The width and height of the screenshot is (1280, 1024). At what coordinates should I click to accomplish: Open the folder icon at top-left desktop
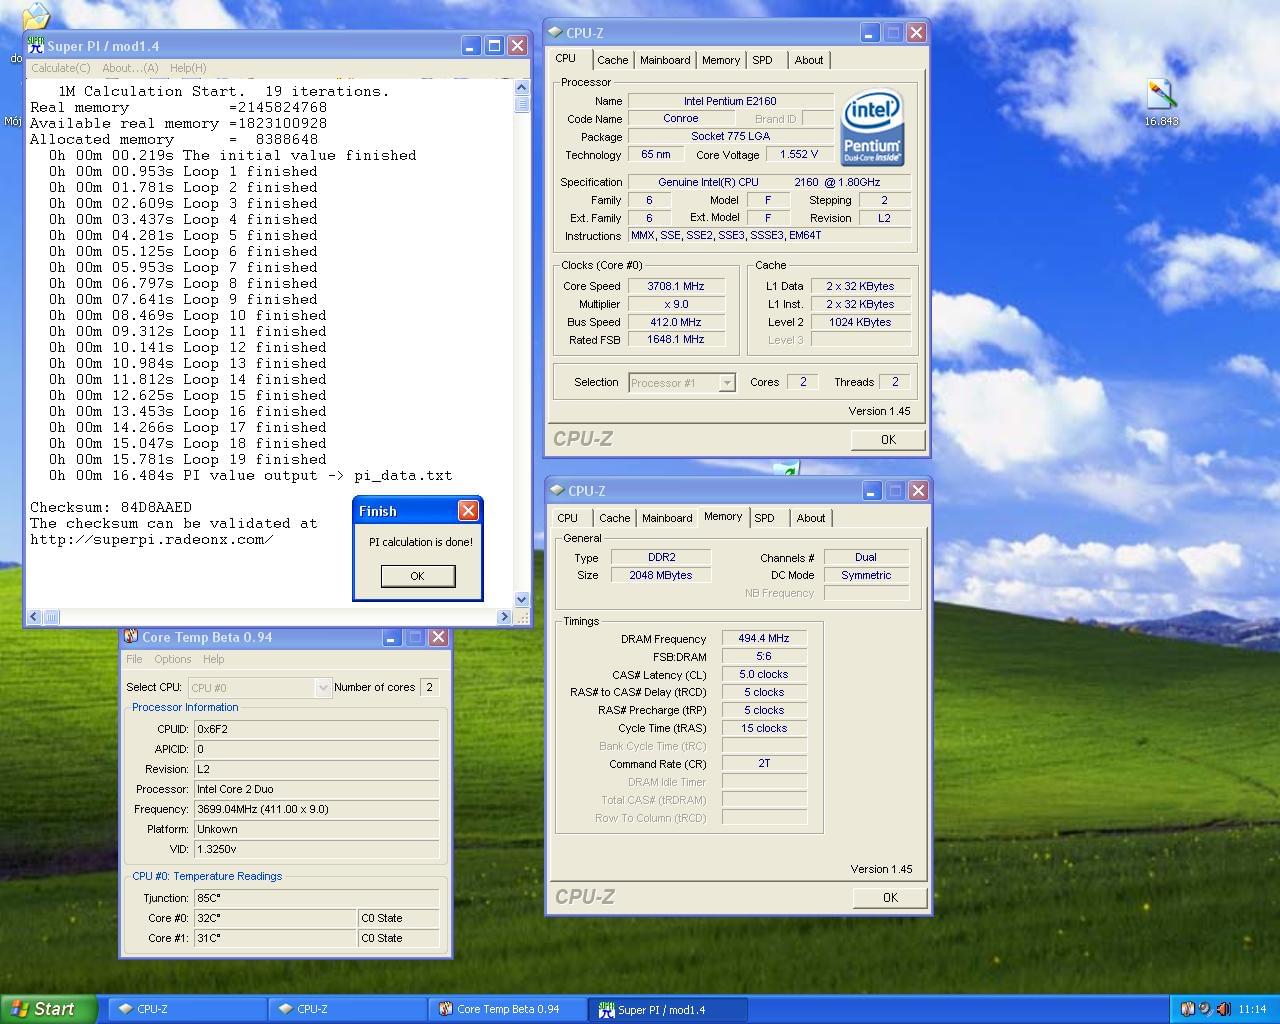click(x=35, y=16)
